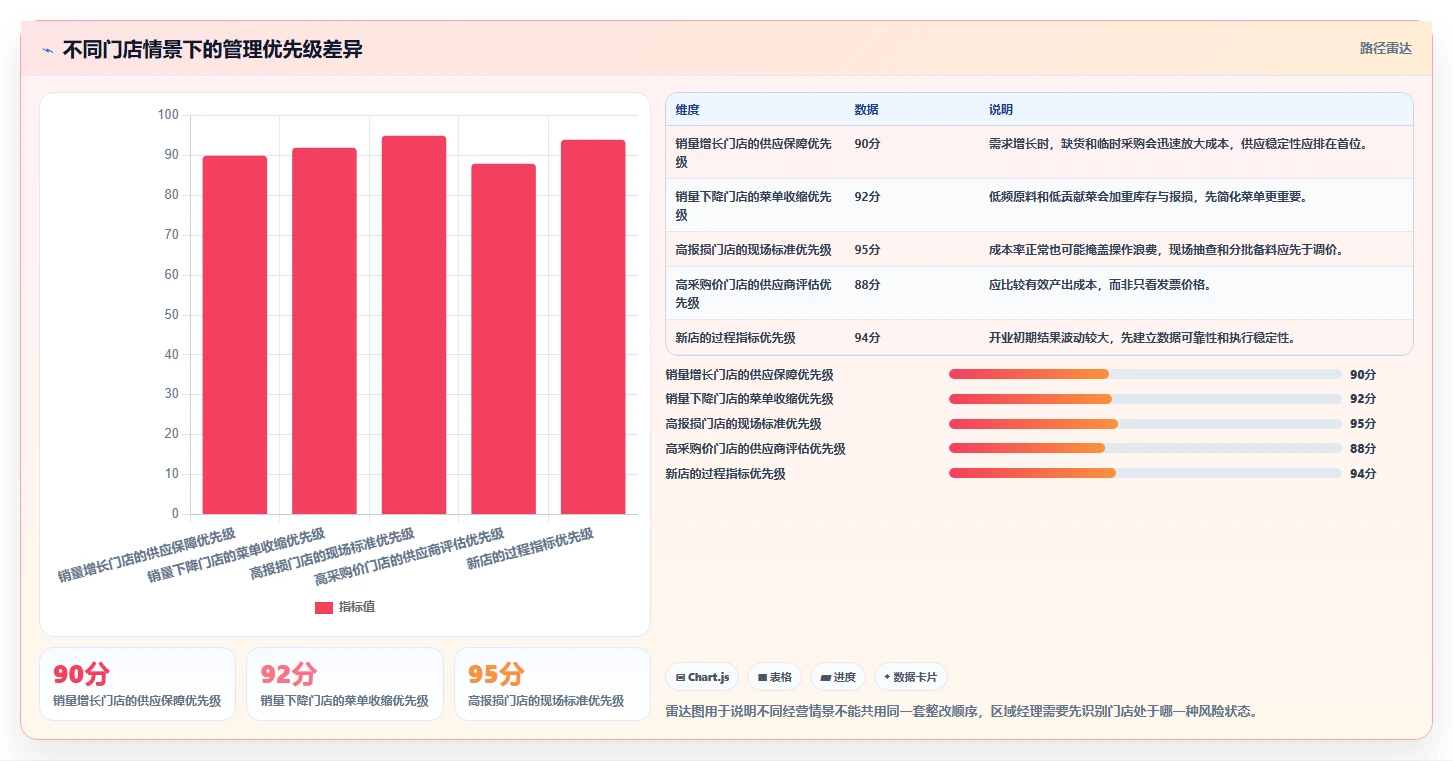This screenshot has height=761, width=1453.
Task: Click the lightning icon beside the panel title
Action: point(47,49)
